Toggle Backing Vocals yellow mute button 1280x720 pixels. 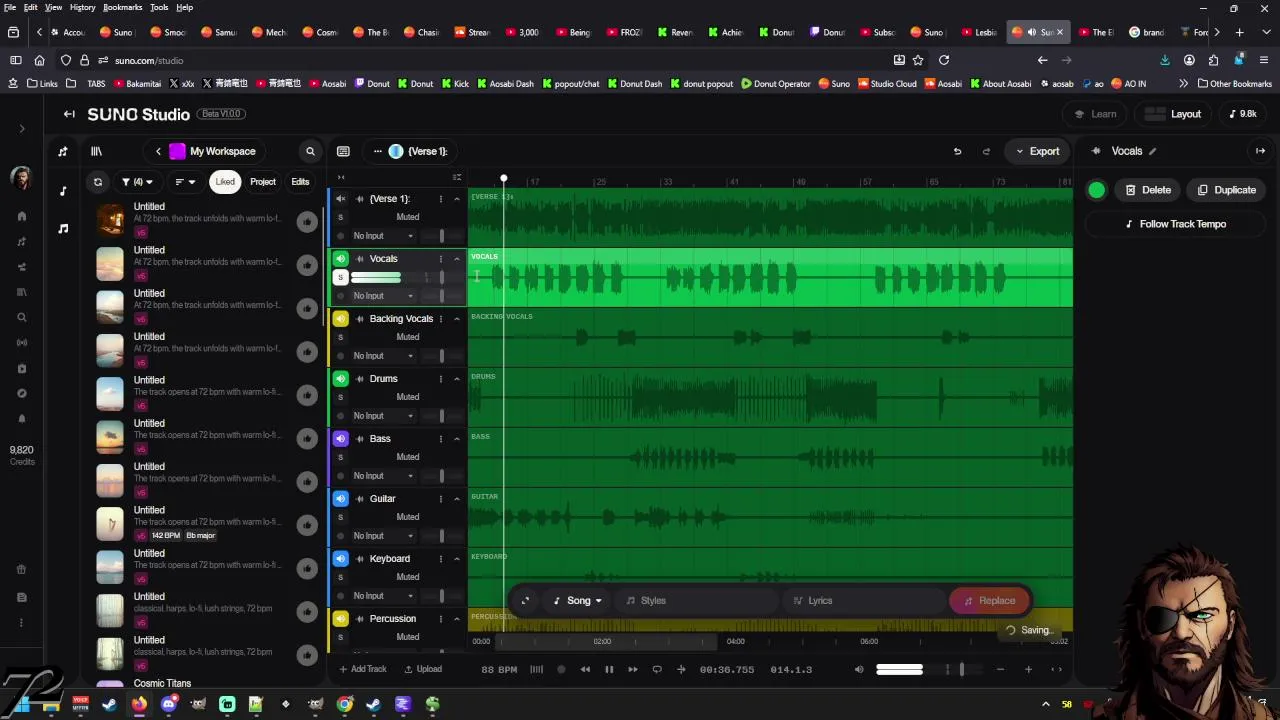click(x=340, y=319)
